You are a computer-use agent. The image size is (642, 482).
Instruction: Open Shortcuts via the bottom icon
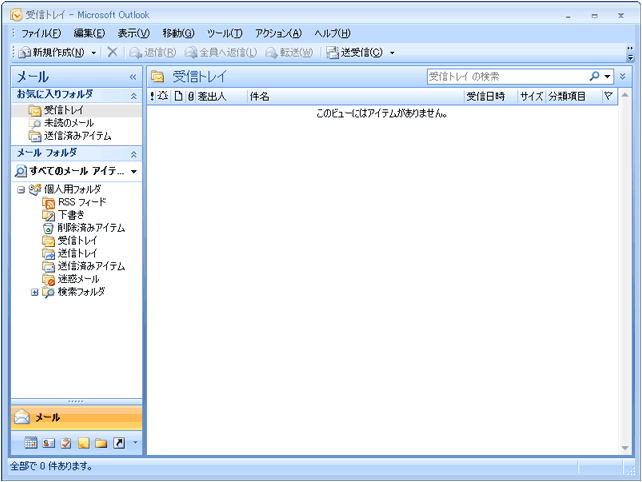point(119,443)
